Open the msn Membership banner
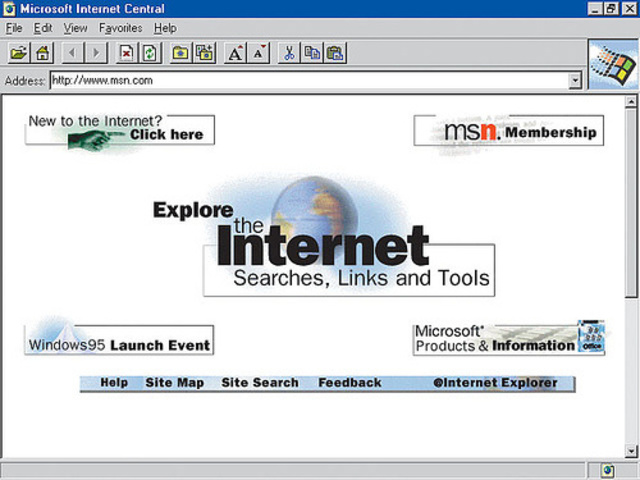Image resolution: width=640 pixels, height=480 pixels. [x=509, y=131]
